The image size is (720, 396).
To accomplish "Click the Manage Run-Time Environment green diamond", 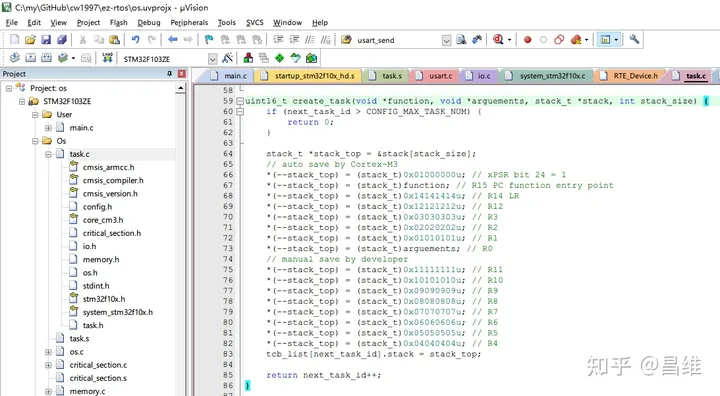I will (x=280, y=58).
